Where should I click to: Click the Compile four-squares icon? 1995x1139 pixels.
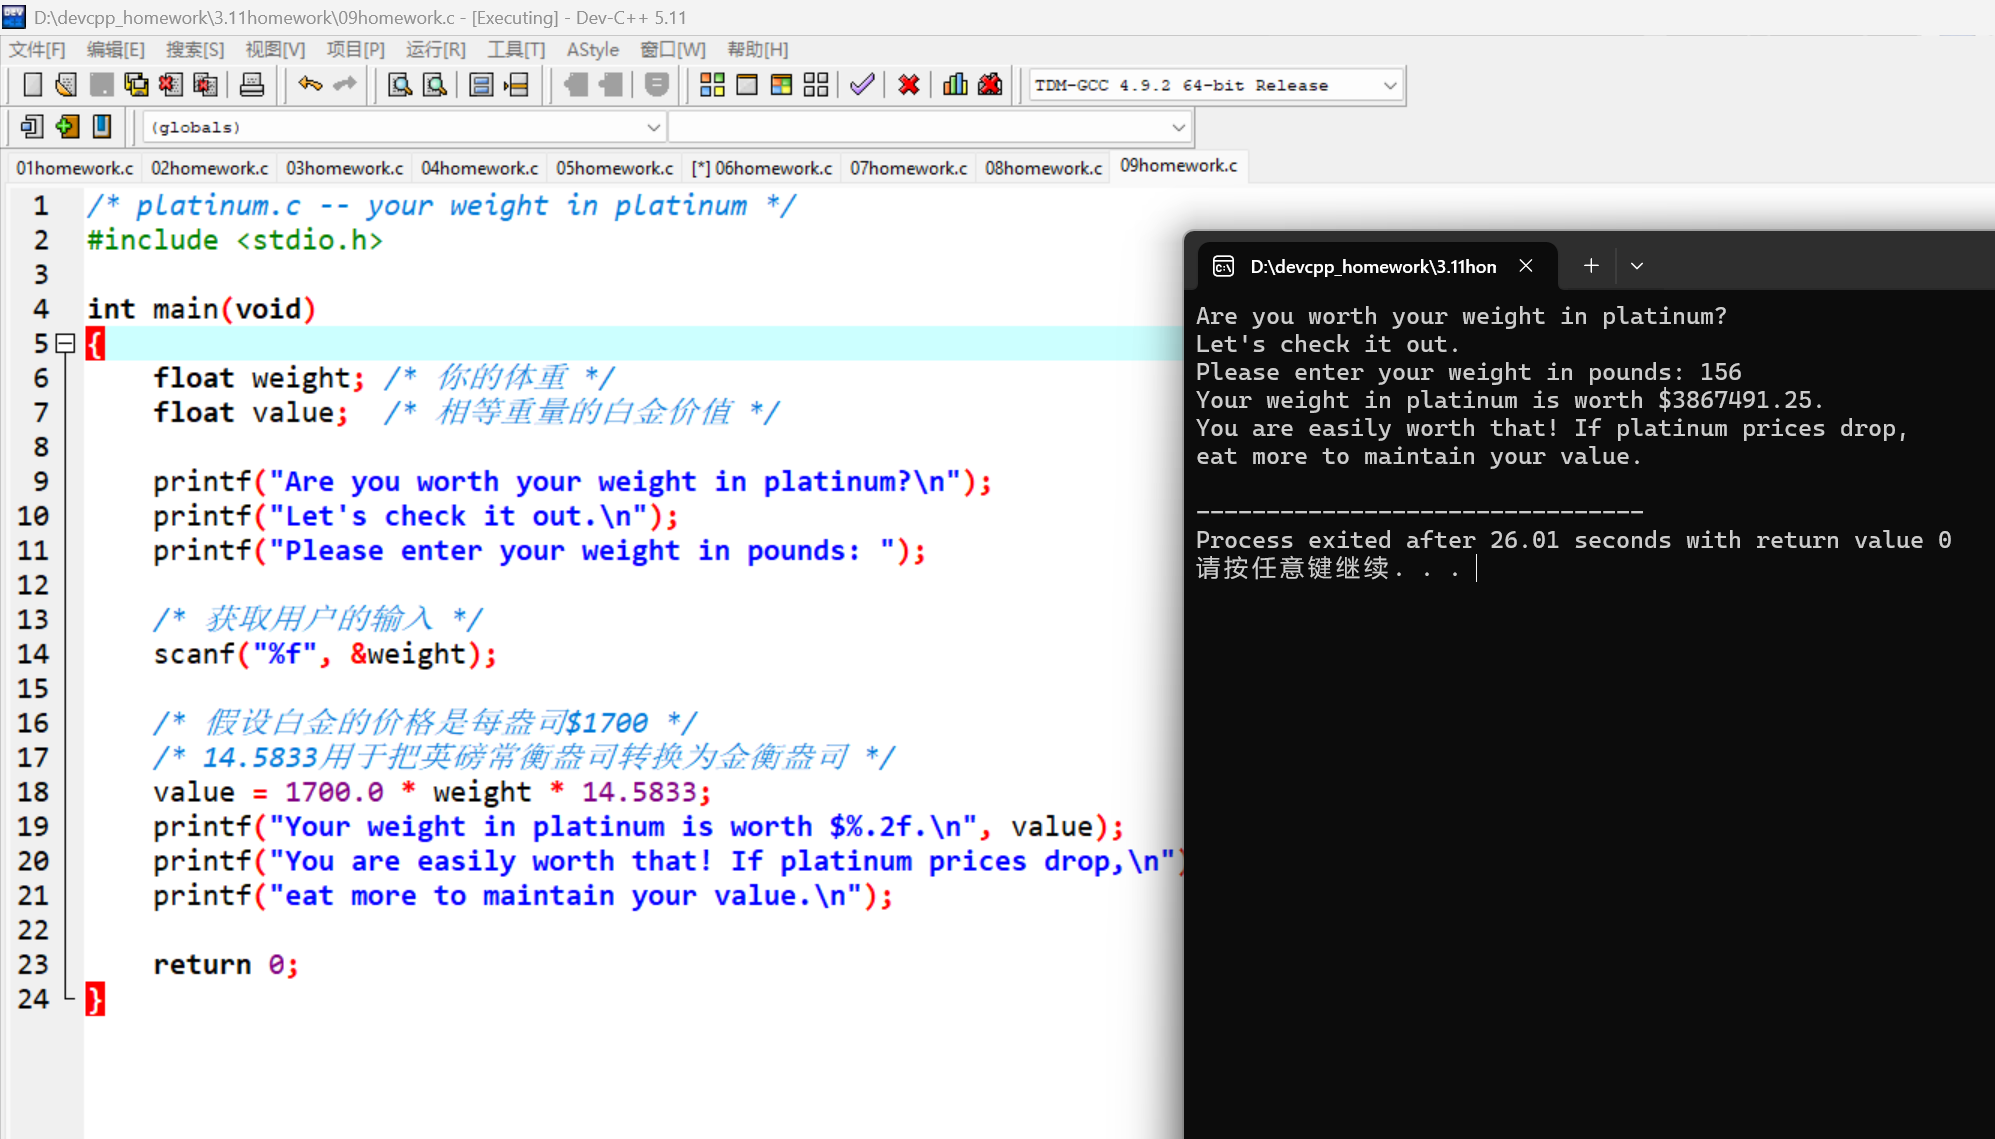click(x=712, y=85)
